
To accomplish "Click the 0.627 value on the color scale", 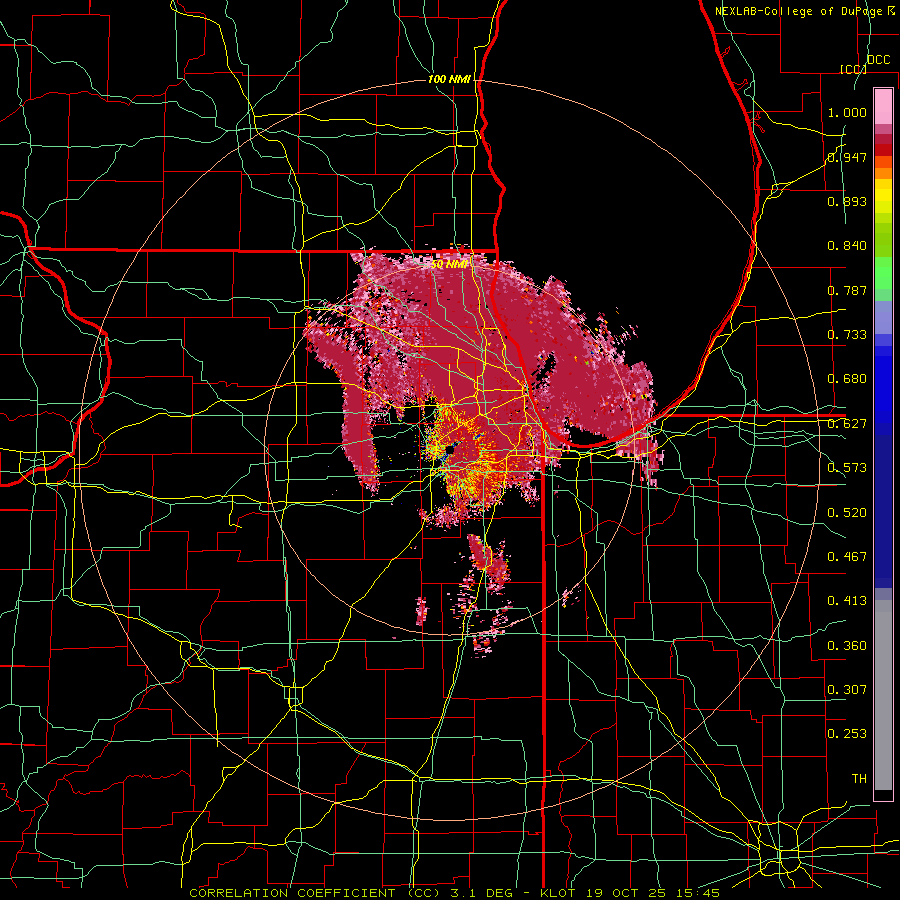I will coord(847,424).
